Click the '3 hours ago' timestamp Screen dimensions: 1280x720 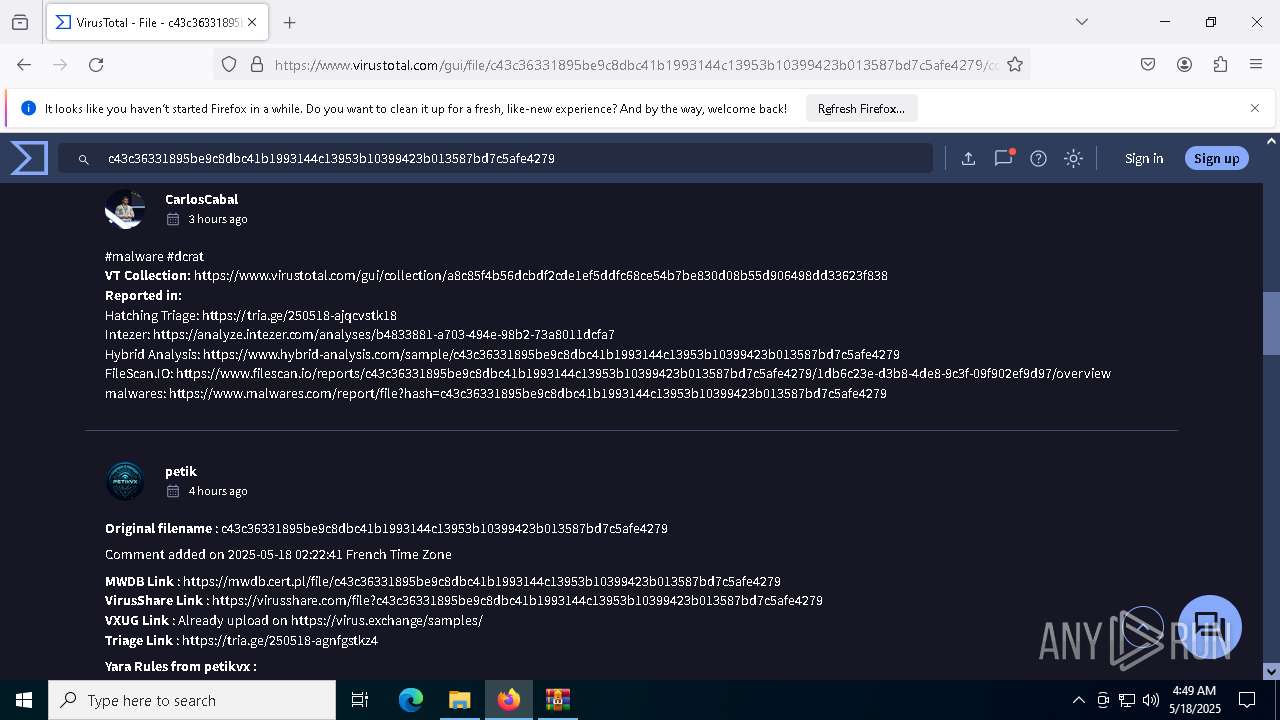tap(217, 219)
